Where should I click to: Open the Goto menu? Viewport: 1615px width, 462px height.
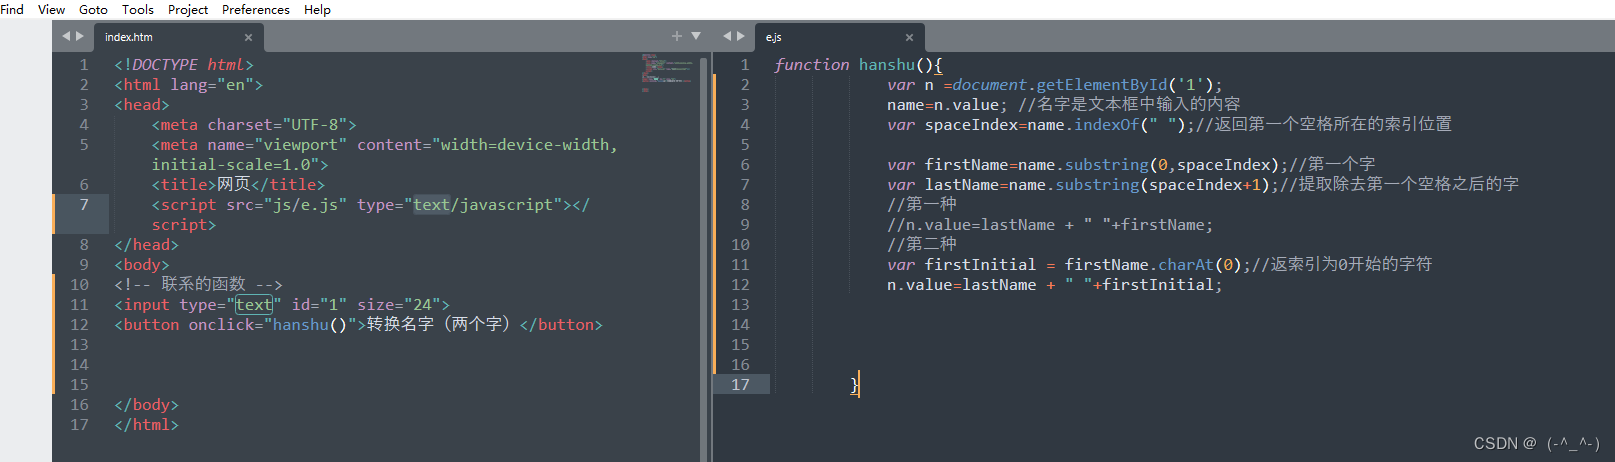coord(93,9)
